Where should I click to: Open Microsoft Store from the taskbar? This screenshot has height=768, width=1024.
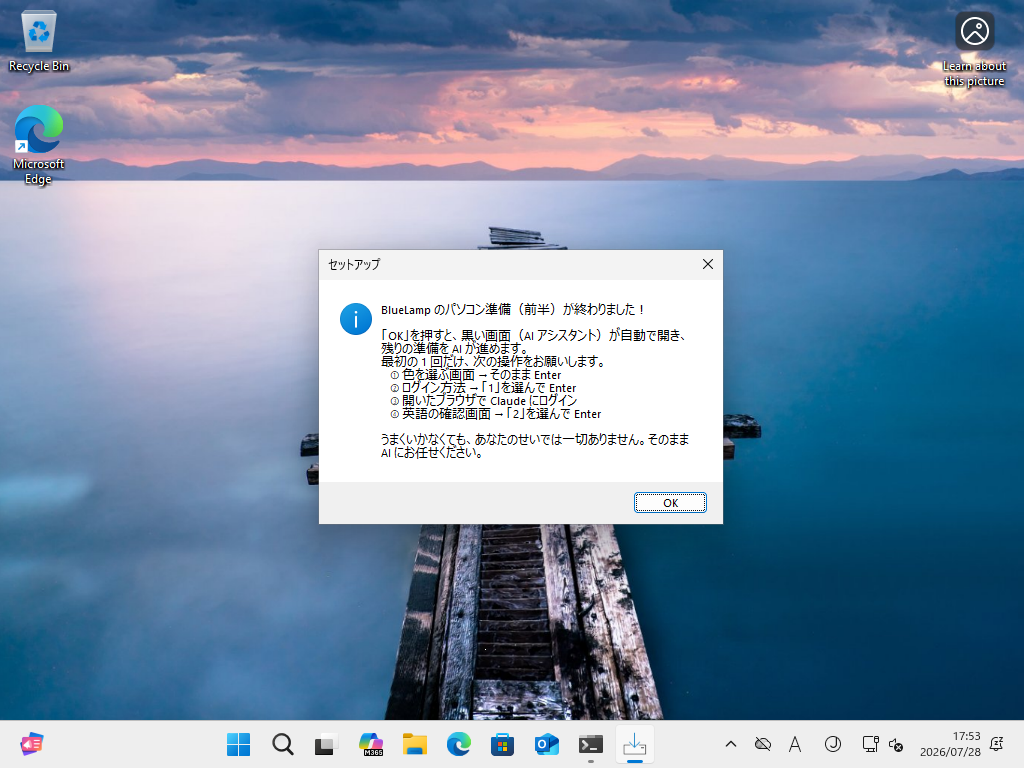click(502, 744)
